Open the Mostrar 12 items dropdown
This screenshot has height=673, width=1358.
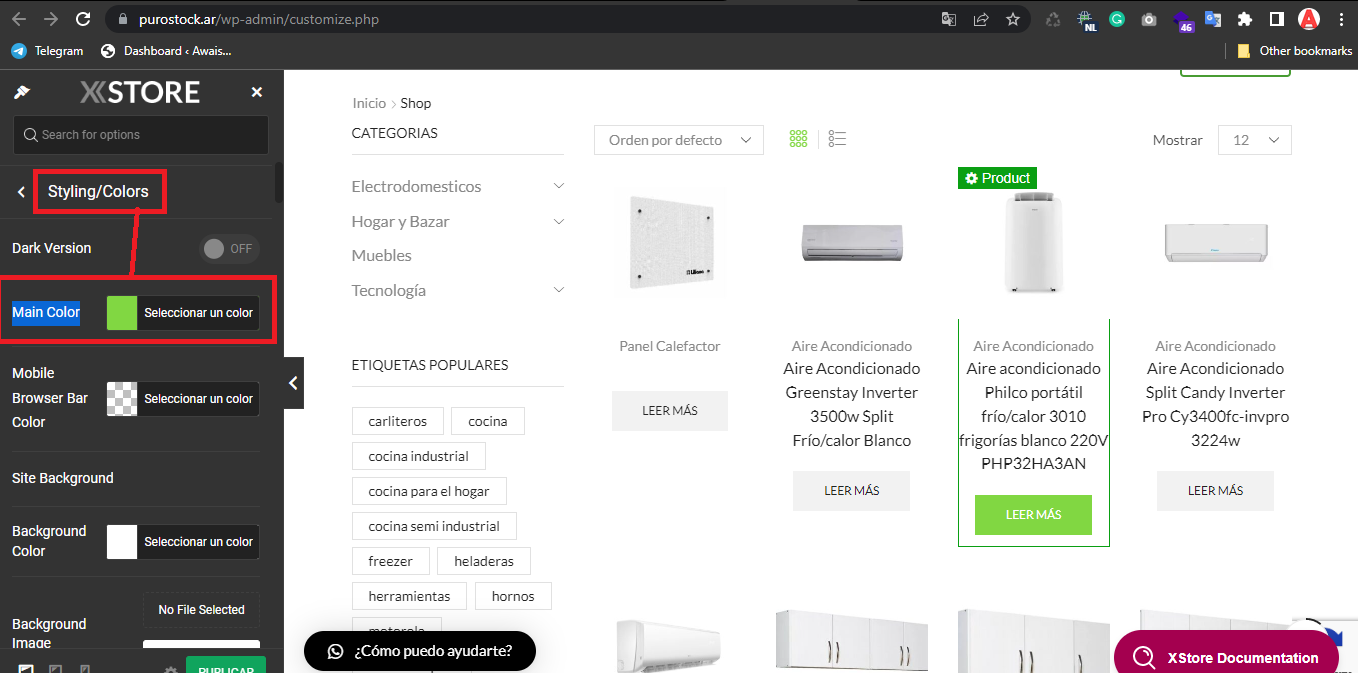click(1255, 140)
